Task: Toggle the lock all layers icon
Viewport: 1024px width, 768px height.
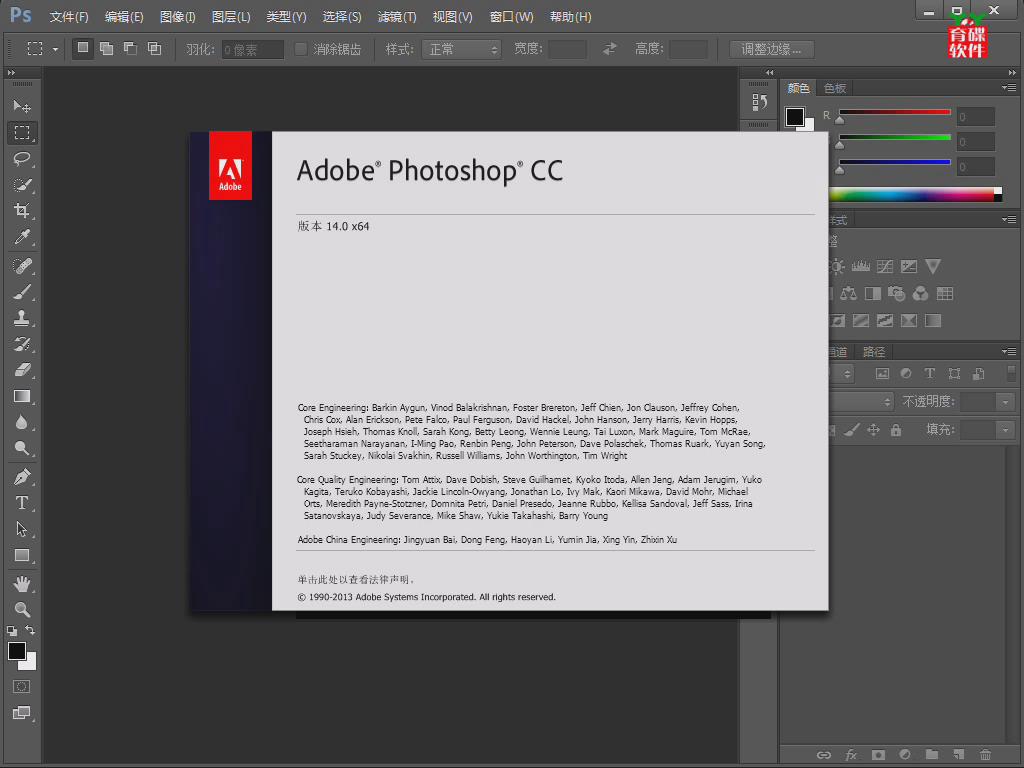Action: click(896, 430)
